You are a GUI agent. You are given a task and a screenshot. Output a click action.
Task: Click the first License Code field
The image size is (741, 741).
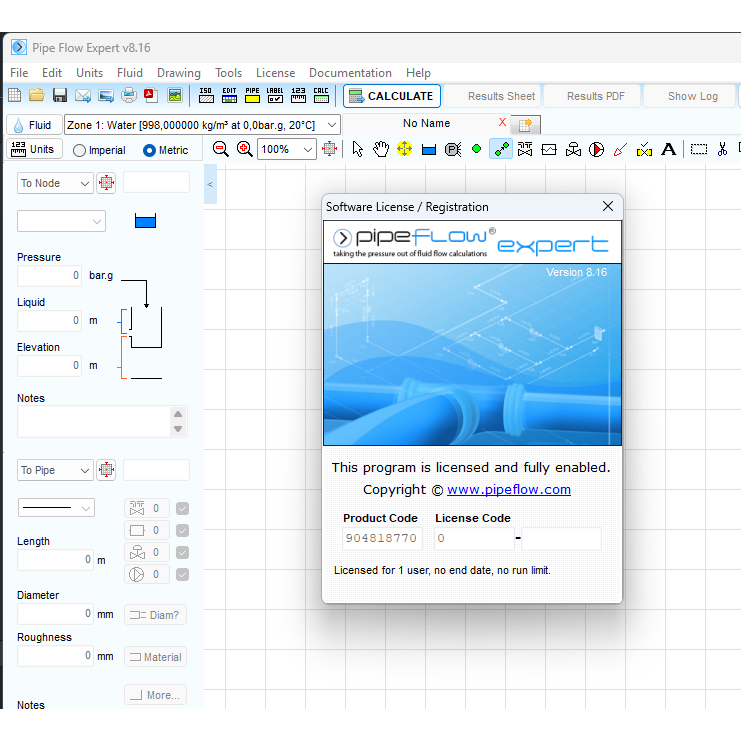(x=474, y=538)
